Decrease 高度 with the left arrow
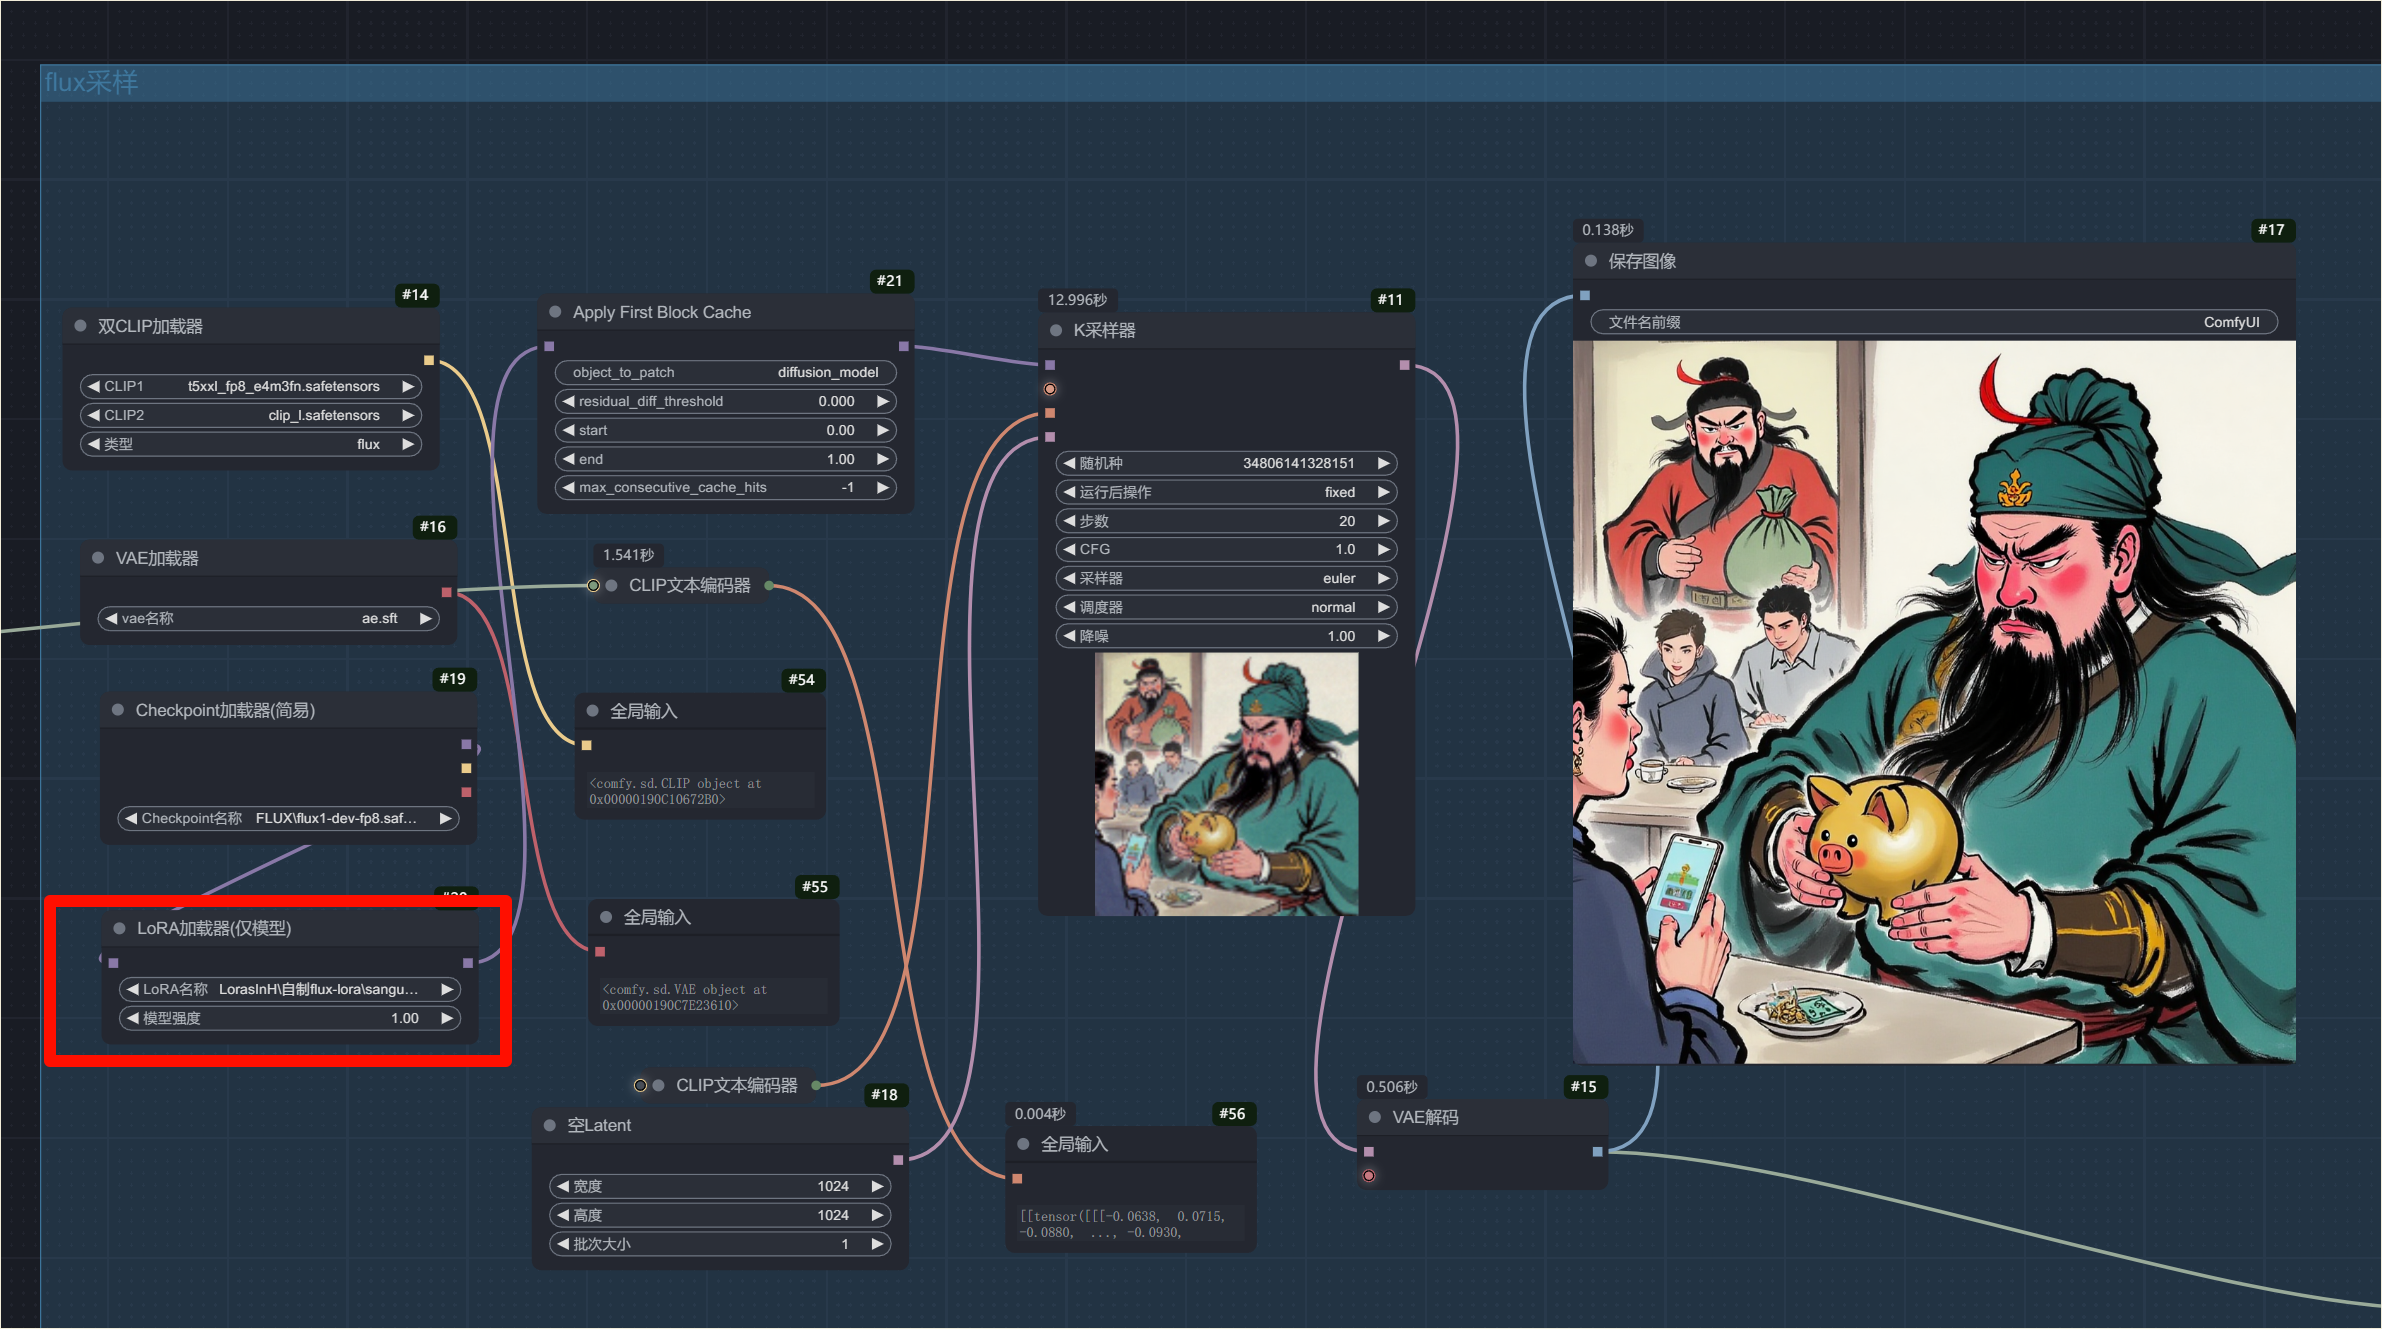 (x=562, y=1215)
